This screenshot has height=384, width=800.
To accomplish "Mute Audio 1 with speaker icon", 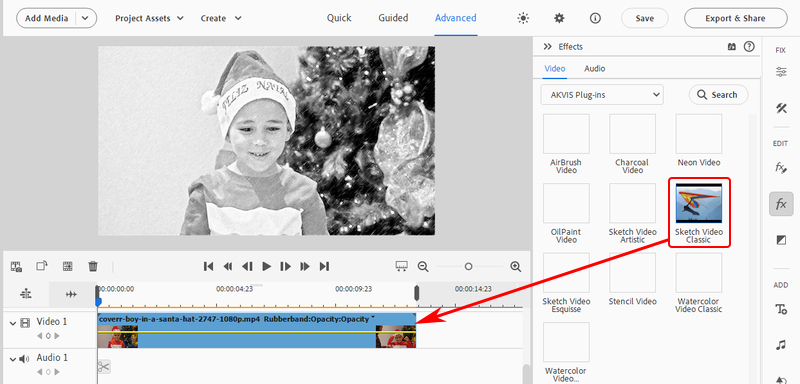I will click(24, 359).
